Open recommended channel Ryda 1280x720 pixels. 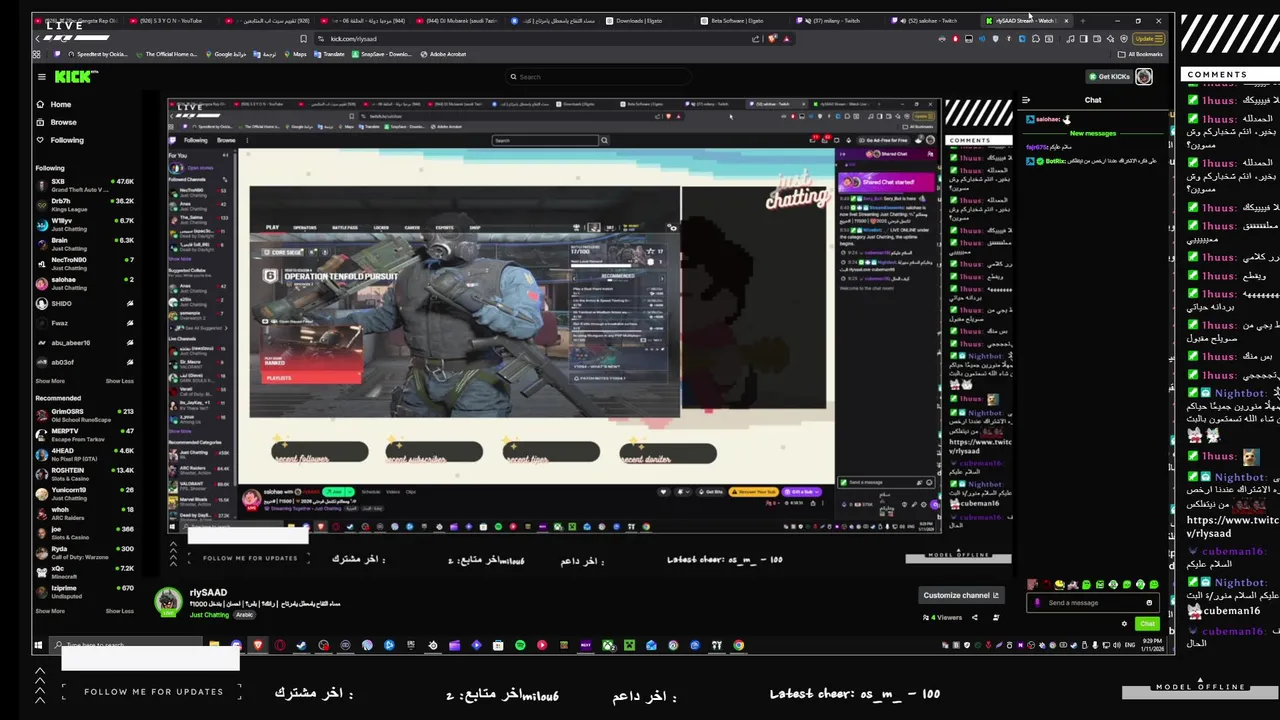[85, 553]
